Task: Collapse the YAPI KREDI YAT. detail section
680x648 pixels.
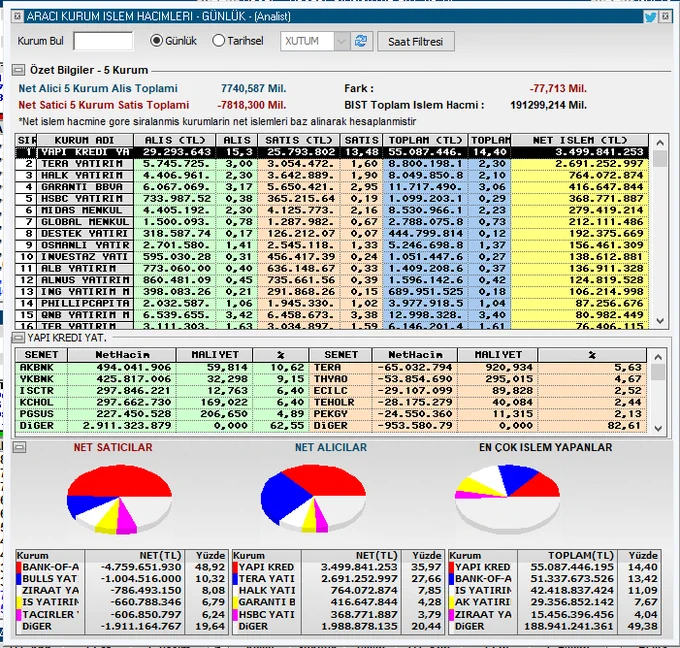Action: (18, 337)
